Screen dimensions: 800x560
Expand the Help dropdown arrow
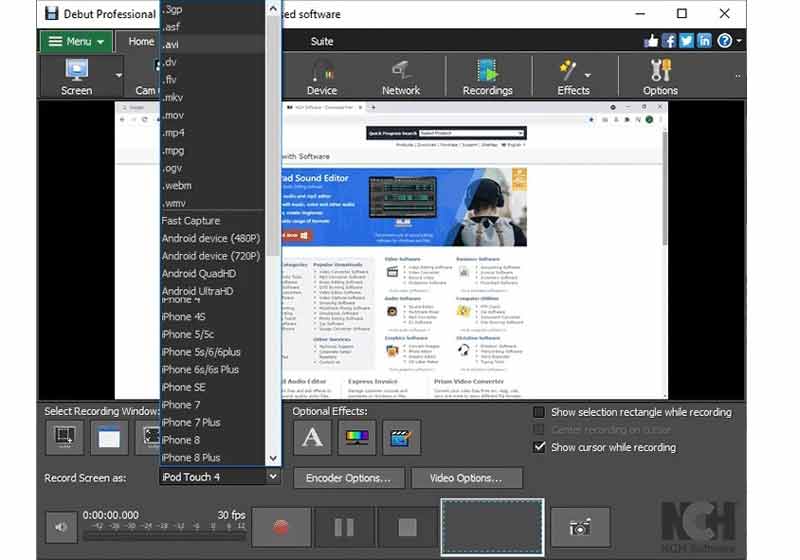pyautogui.click(x=738, y=41)
